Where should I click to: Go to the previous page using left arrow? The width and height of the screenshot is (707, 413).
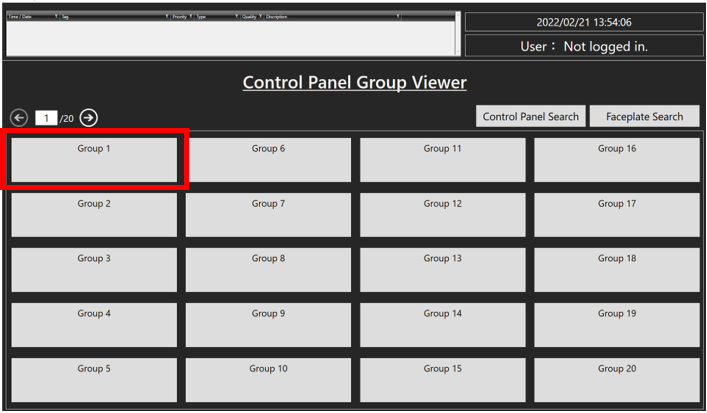(18, 118)
